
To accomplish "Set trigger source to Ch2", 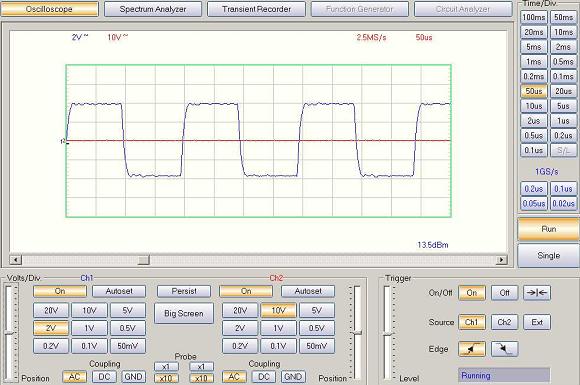I will point(504,322).
